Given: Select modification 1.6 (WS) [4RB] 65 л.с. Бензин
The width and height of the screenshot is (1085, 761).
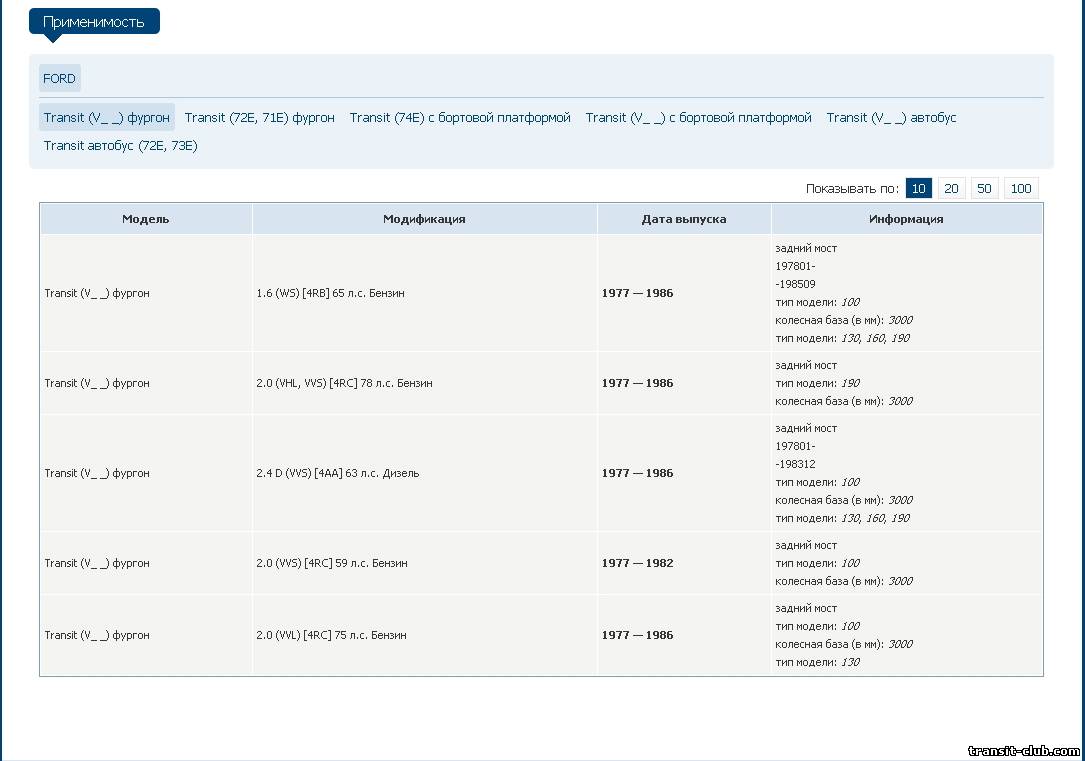Looking at the screenshot, I should [x=330, y=293].
